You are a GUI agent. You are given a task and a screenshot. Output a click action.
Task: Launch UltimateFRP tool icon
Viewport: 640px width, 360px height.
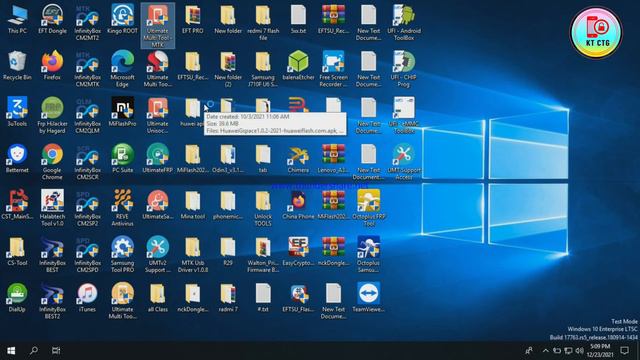[x=158, y=159]
